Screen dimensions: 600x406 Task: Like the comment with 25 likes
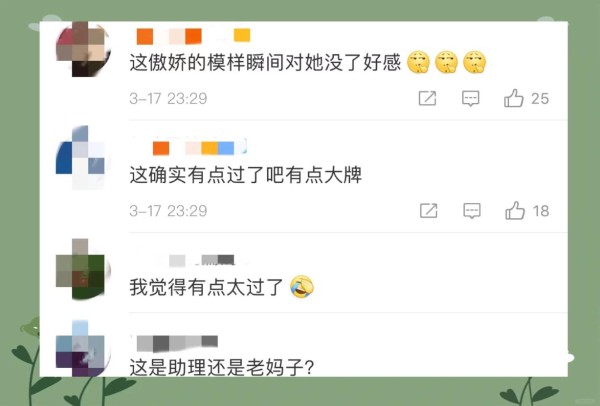[514, 98]
